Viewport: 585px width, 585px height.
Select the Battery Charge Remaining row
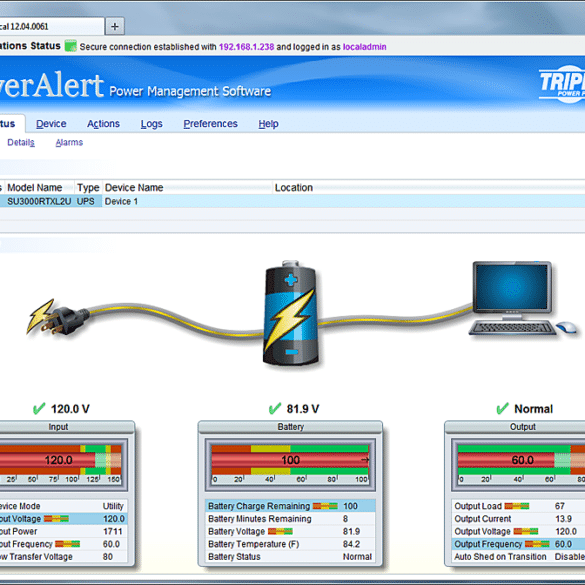point(290,506)
